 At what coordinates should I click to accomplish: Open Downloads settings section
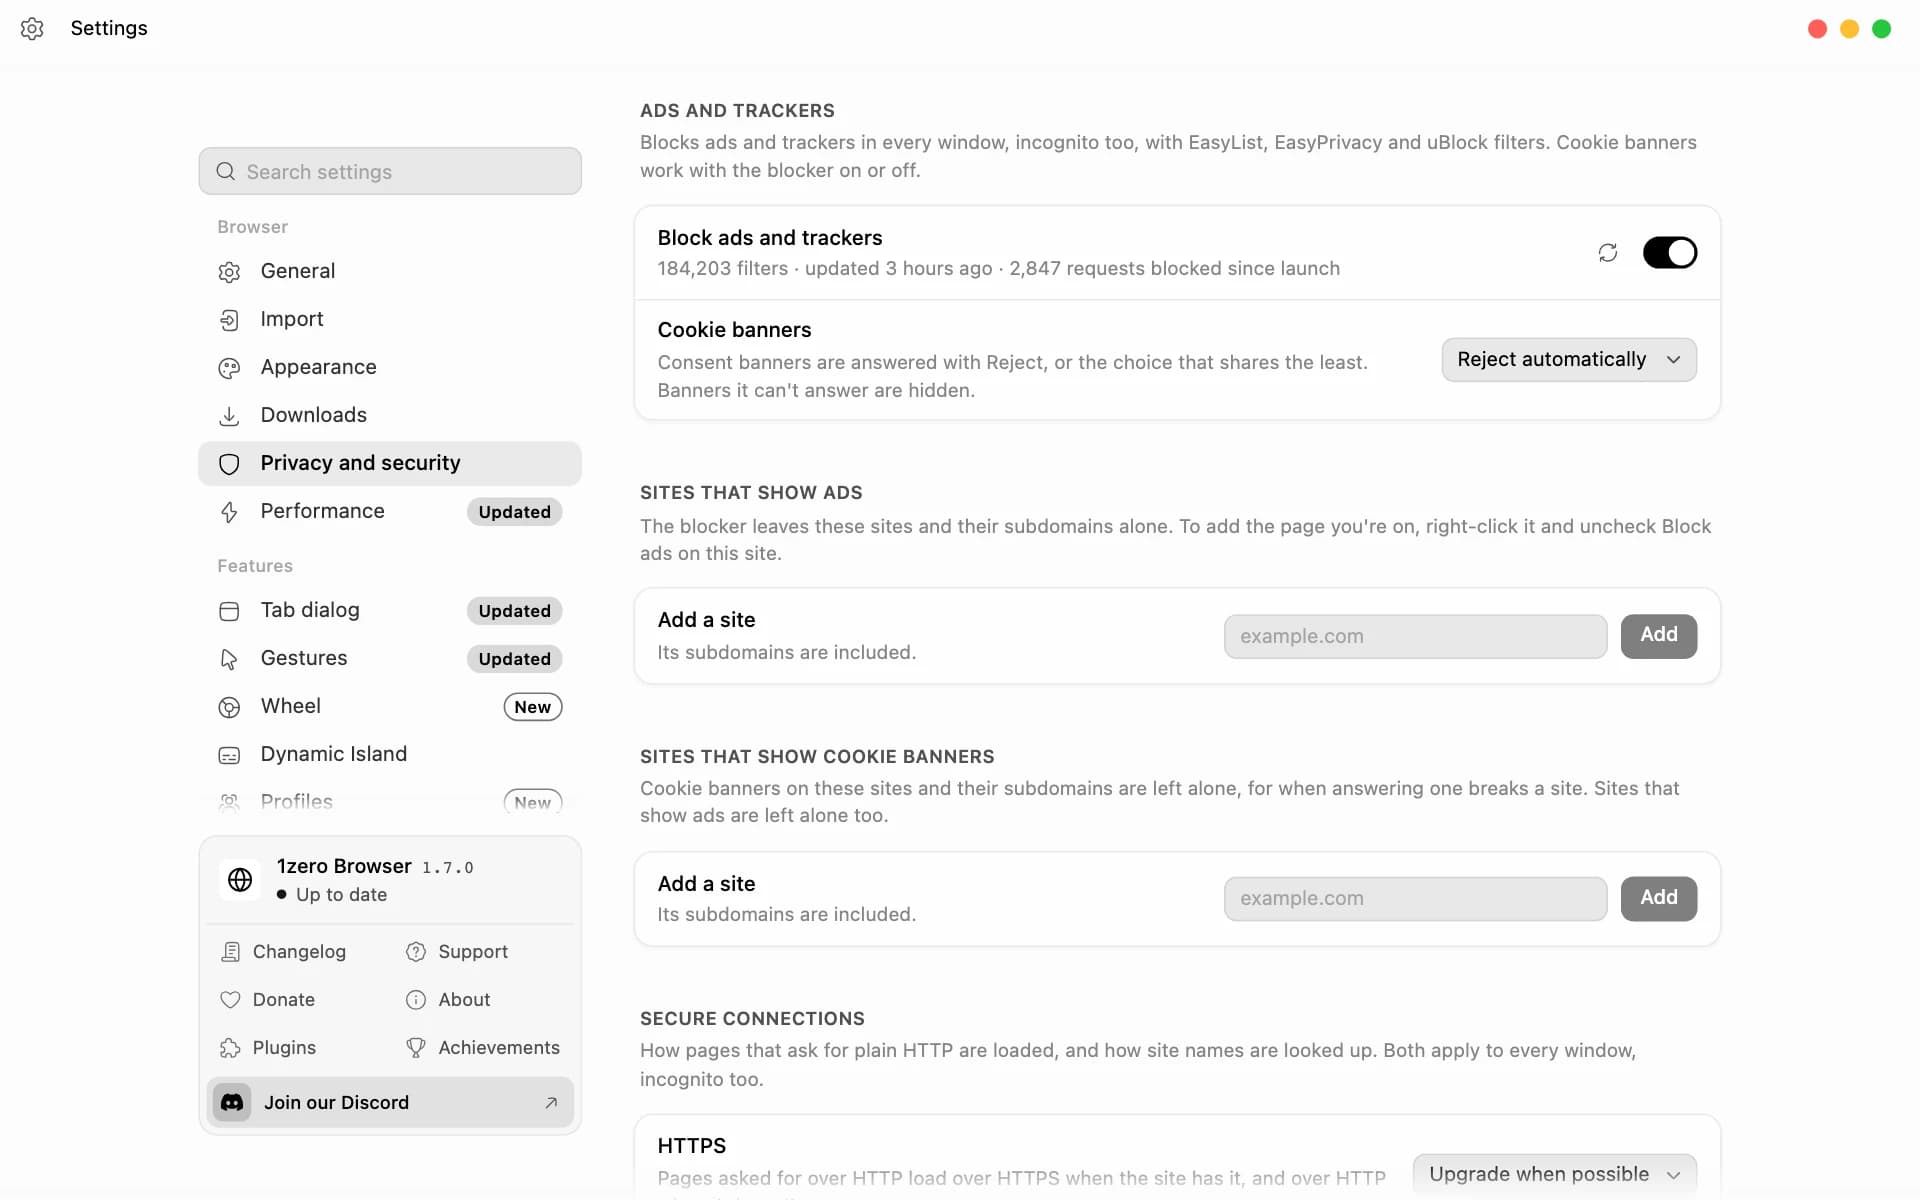(x=390, y=415)
